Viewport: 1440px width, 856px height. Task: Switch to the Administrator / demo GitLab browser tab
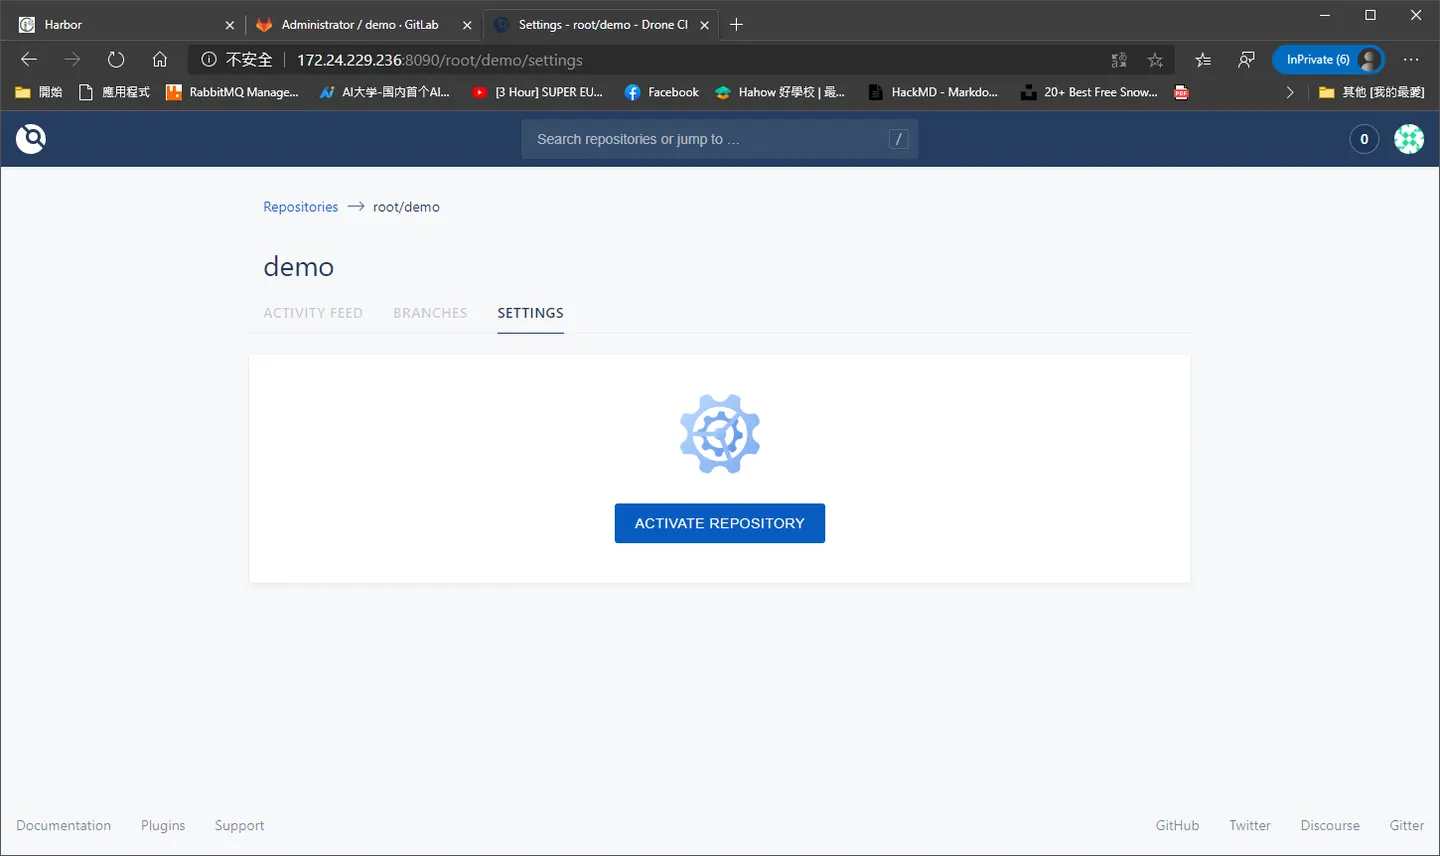coord(360,25)
